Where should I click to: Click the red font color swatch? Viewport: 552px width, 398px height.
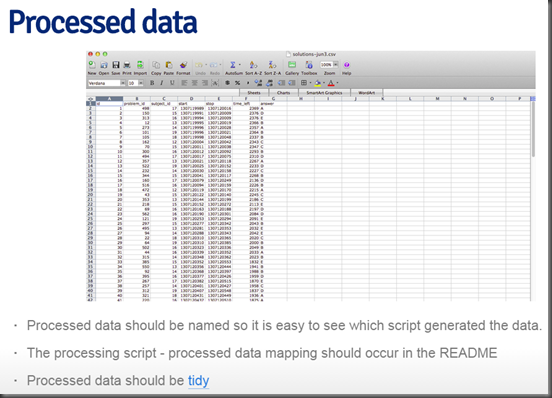coord(331,83)
